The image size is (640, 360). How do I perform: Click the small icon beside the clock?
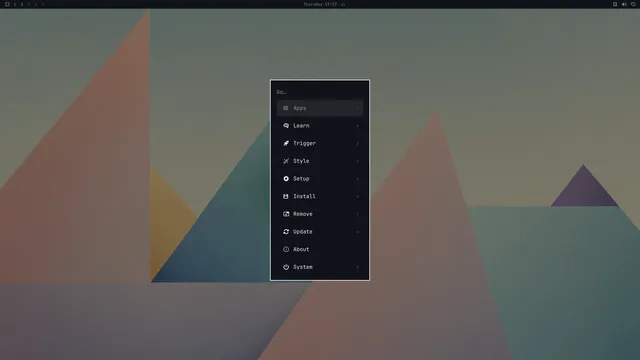coord(343,4)
